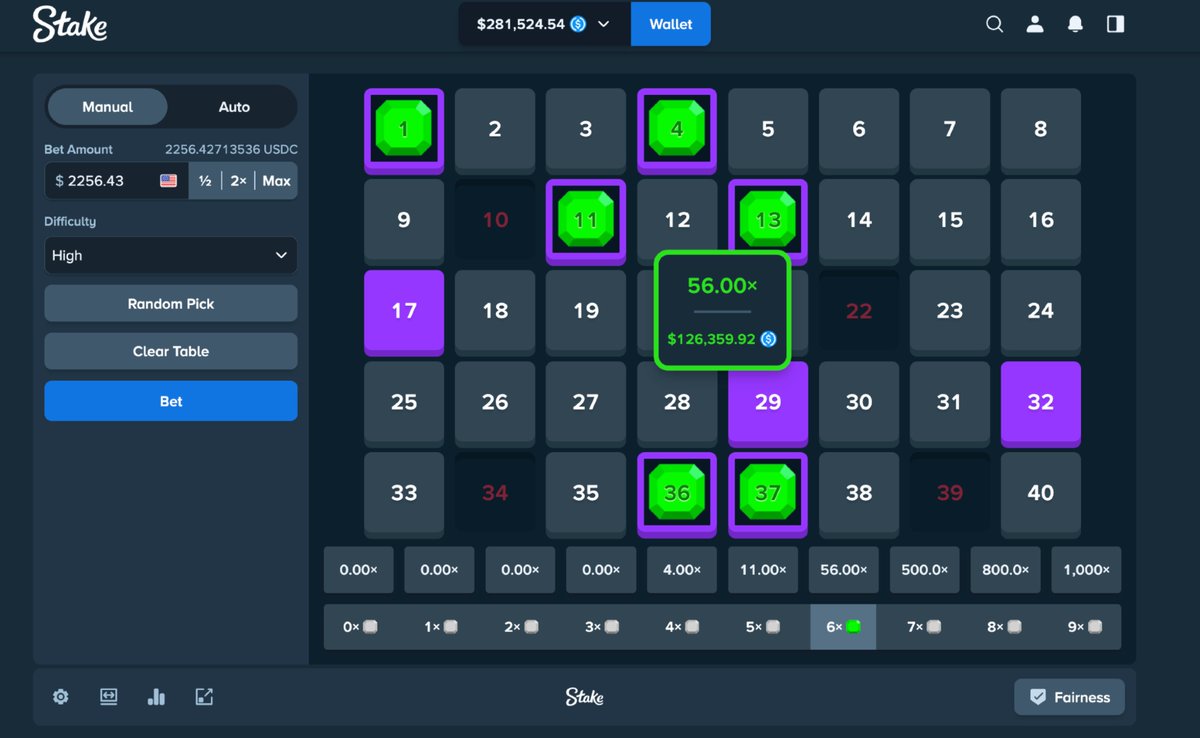1200x738 pixels.
Task: Click the 56.00× win popup
Action: (x=722, y=311)
